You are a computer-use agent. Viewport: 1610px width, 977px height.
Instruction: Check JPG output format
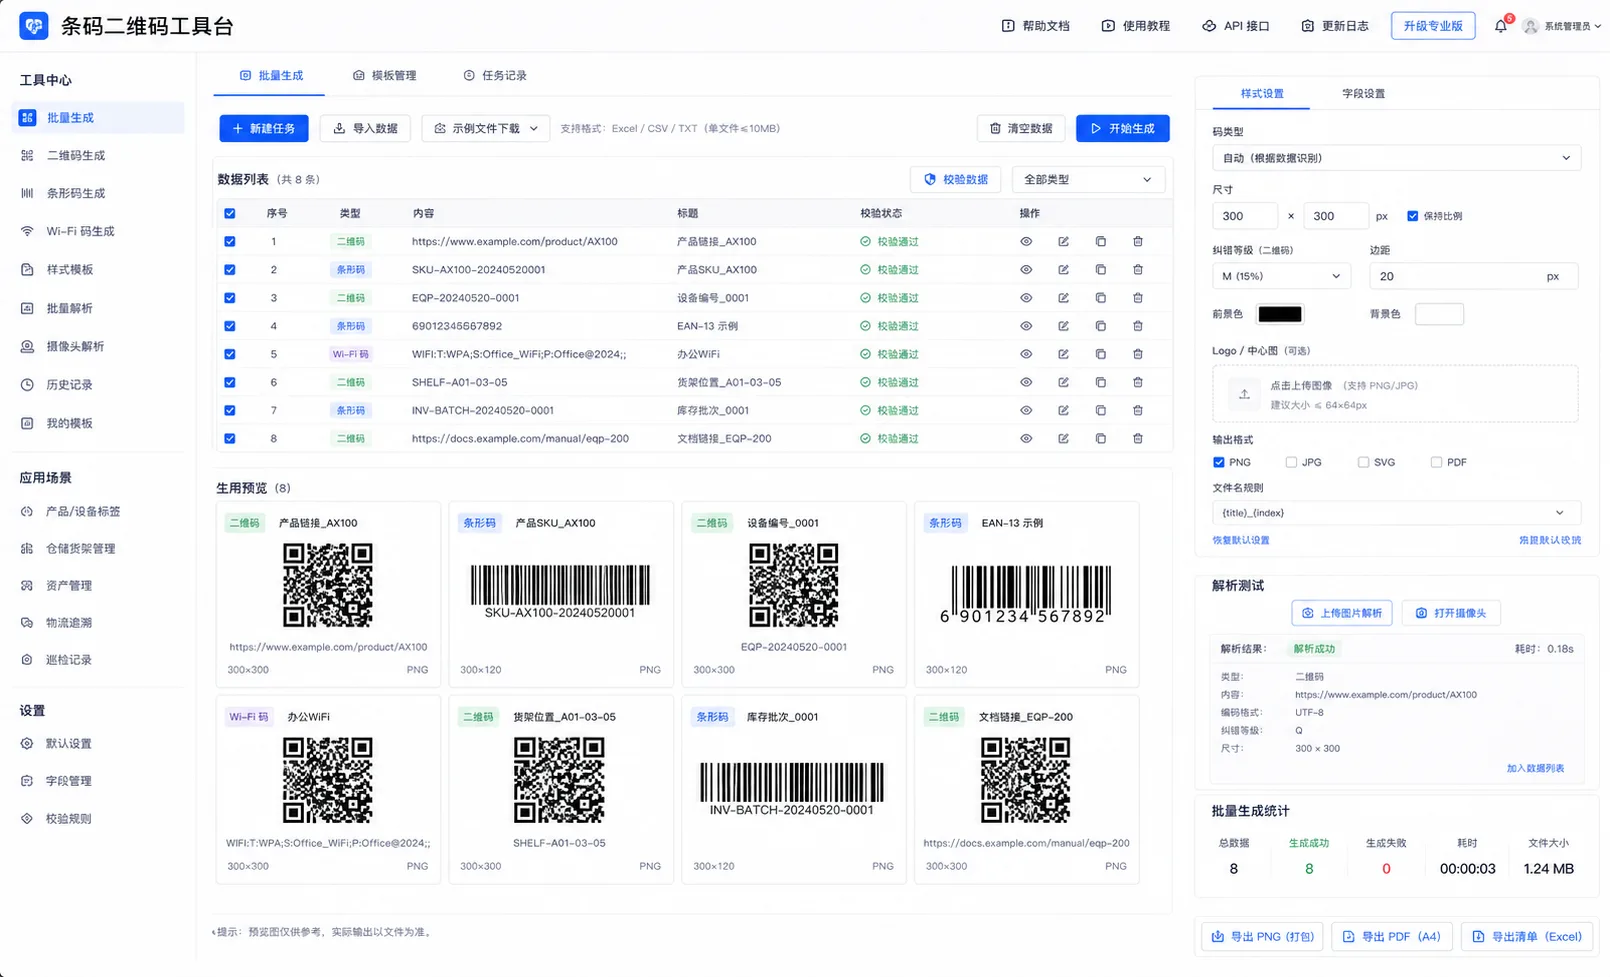point(1291,462)
